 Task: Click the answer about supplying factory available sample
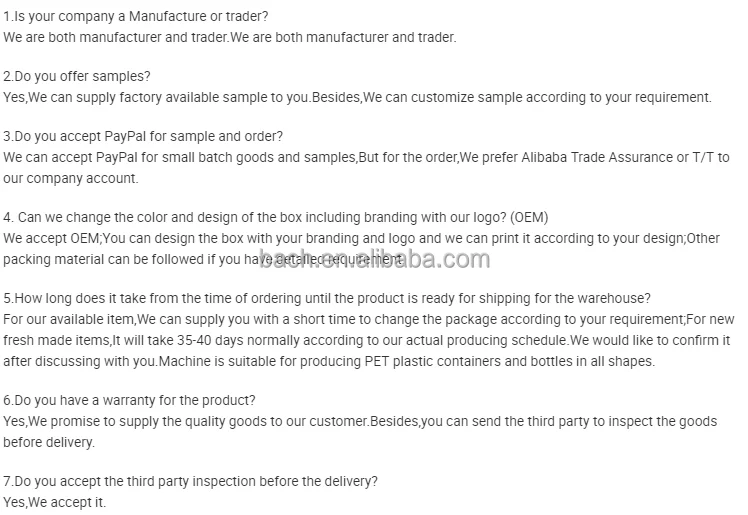(x=357, y=97)
